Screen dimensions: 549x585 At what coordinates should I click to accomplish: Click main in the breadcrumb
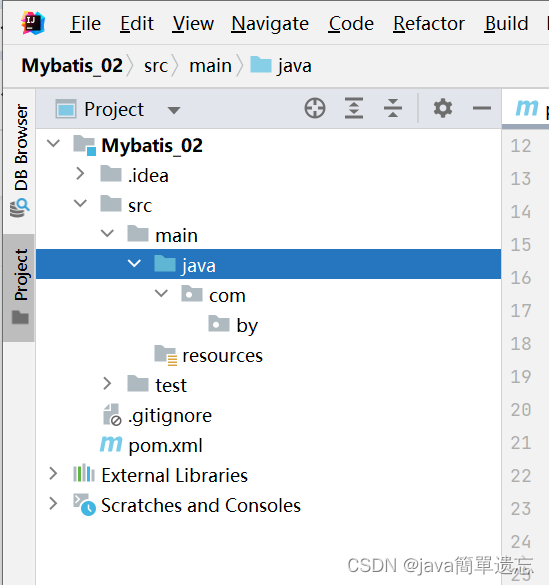point(210,66)
